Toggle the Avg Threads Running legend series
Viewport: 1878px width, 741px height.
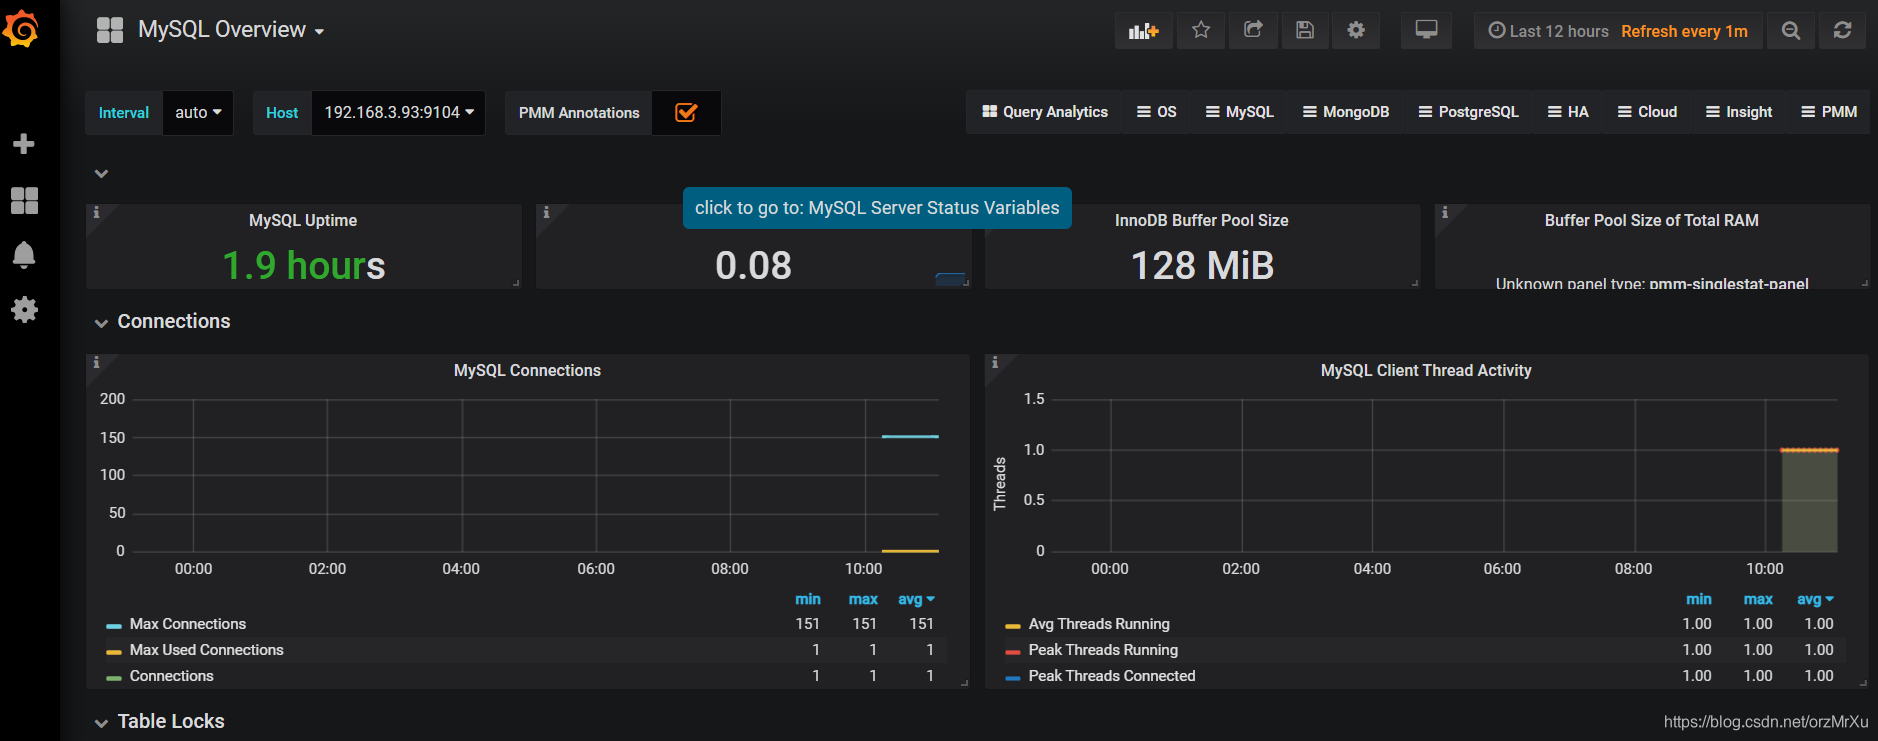pos(1099,624)
